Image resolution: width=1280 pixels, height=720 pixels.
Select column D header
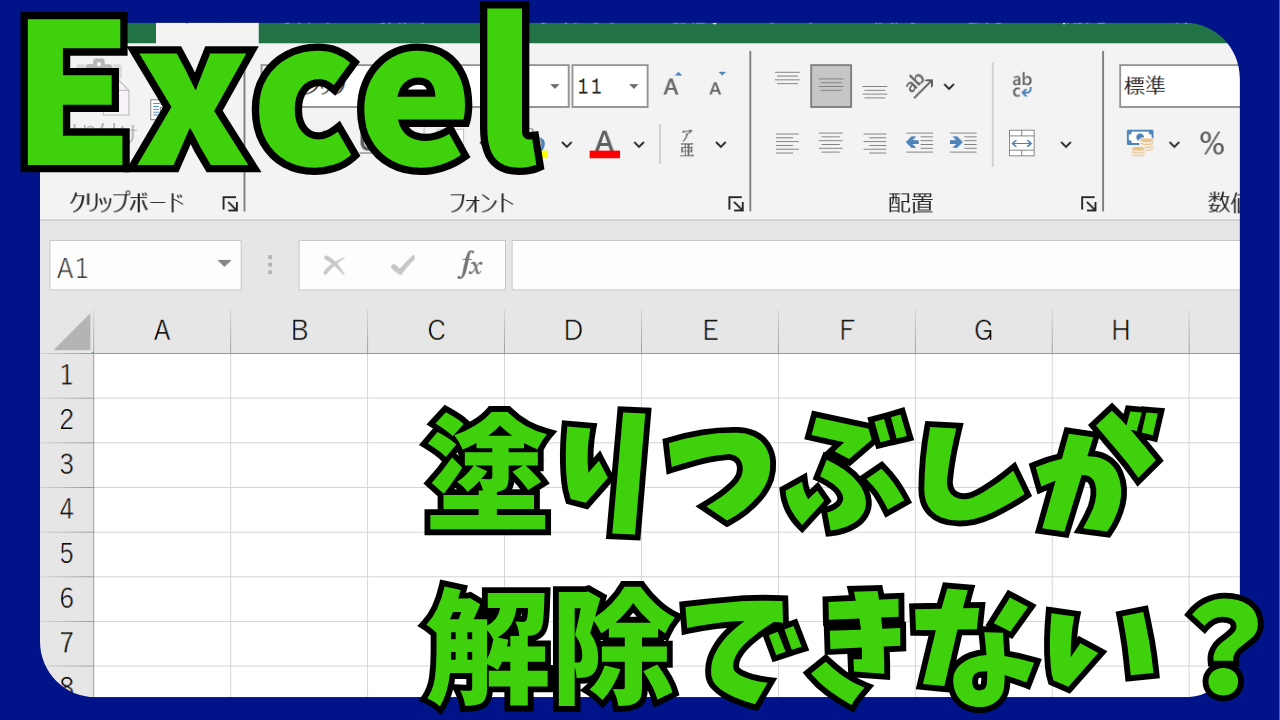[573, 331]
